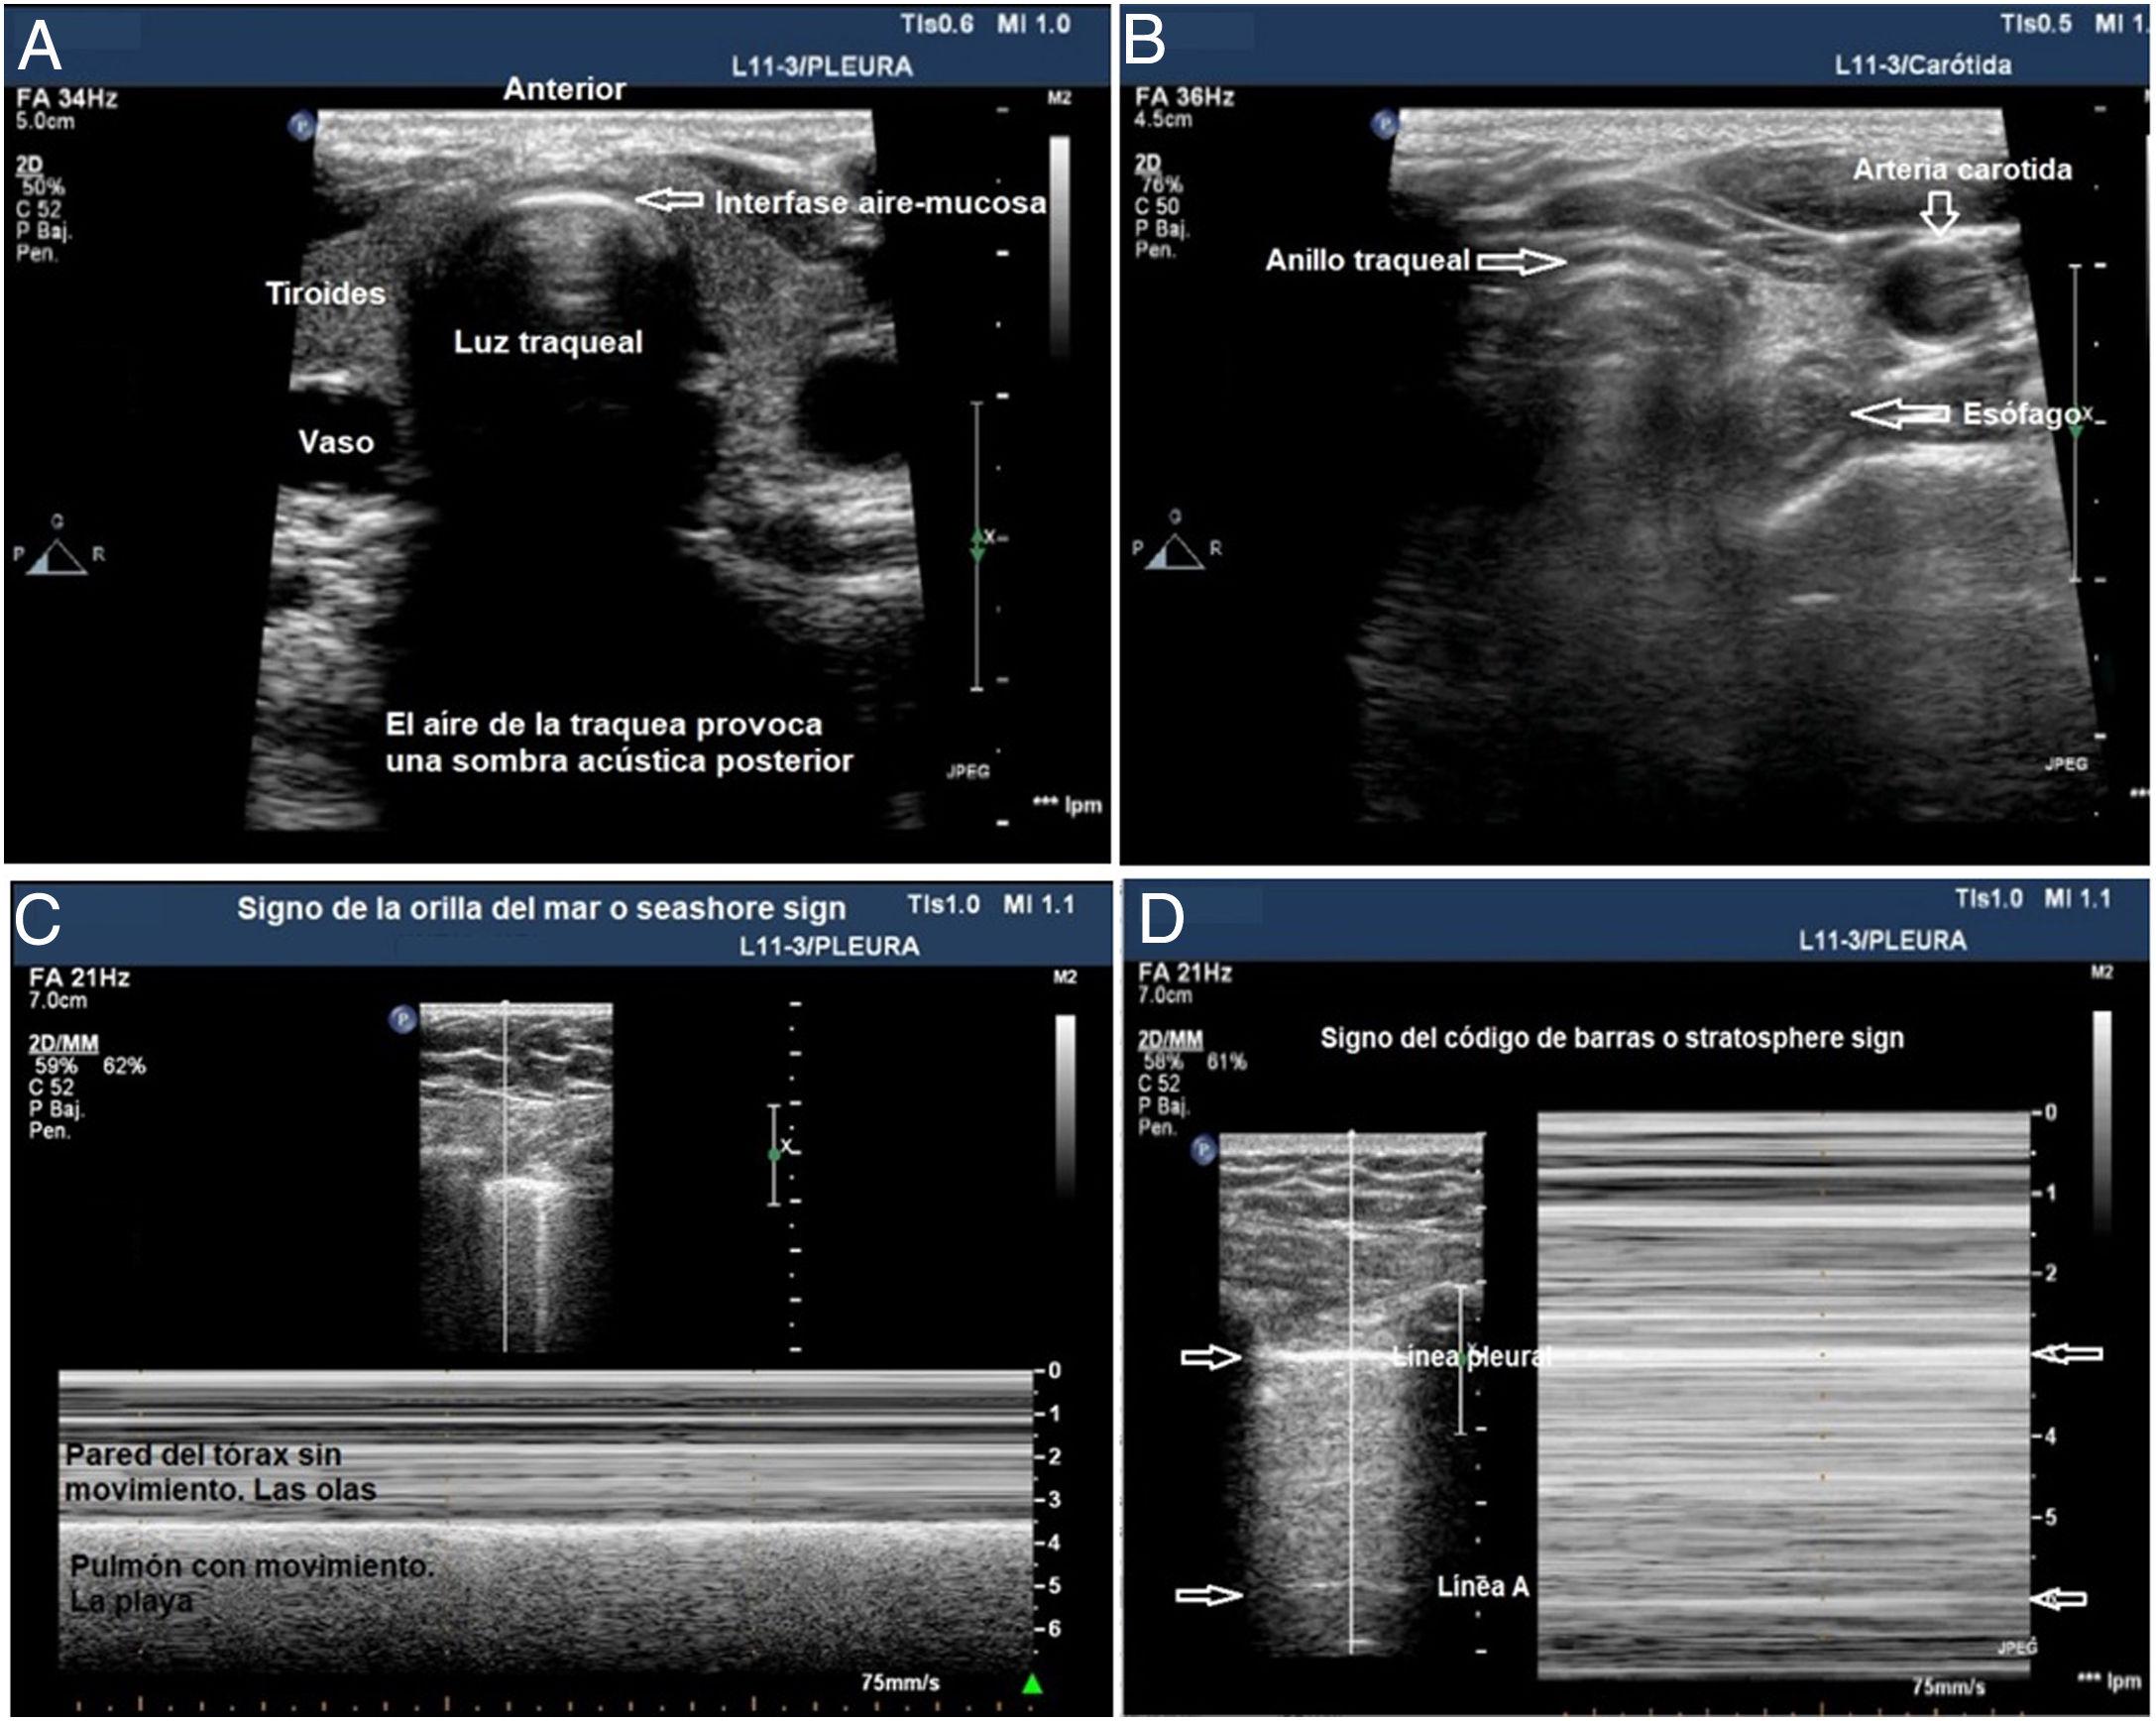Click the Esófago arrow pointer
This screenshot has height=1721, width=2156.
1899,413
